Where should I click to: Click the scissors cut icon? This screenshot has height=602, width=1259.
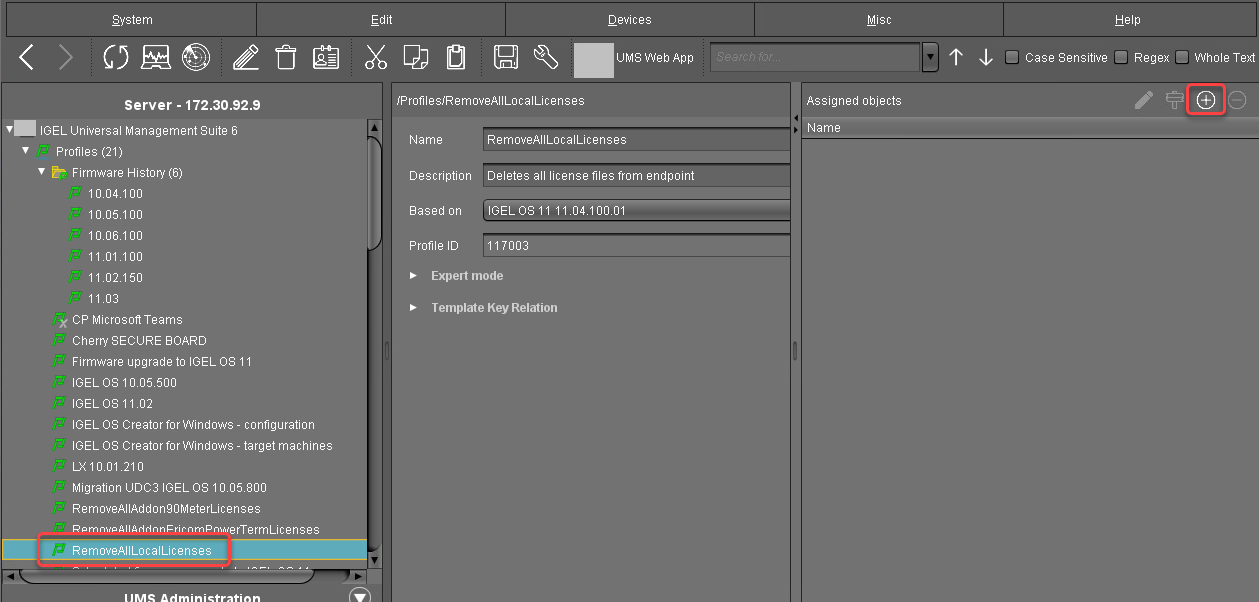pos(375,58)
